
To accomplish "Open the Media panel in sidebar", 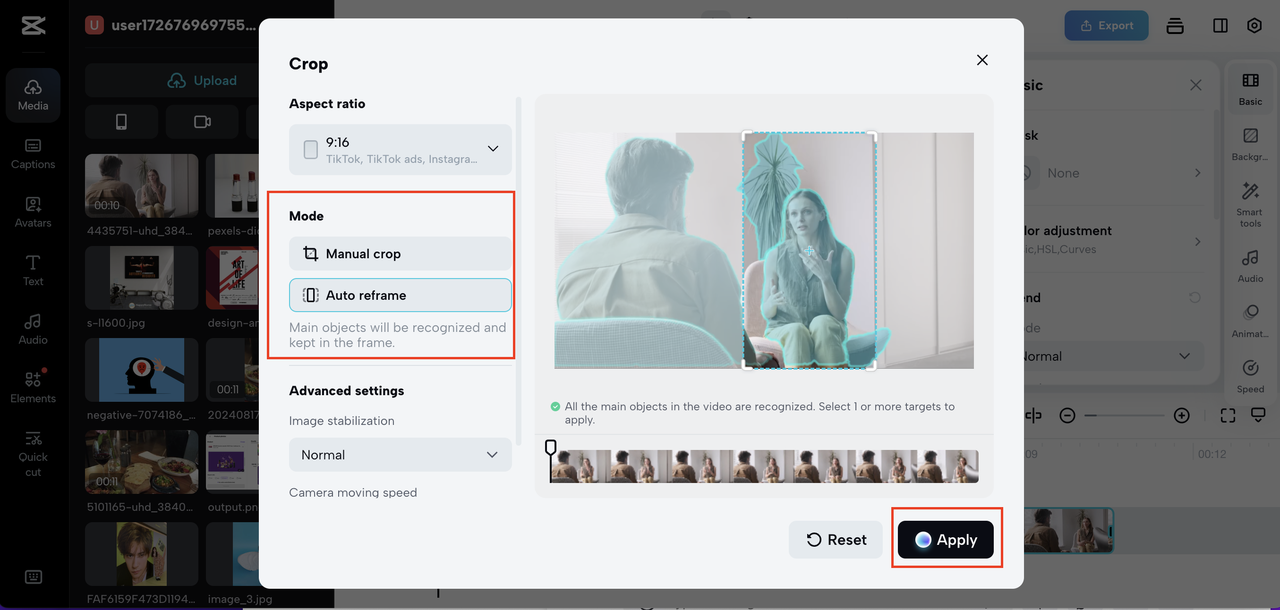I will click(x=33, y=95).
